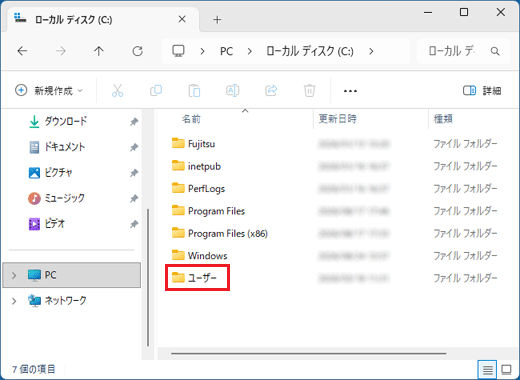Switch to details list view icon
The image size is (520, 380).
pos(487,369)
